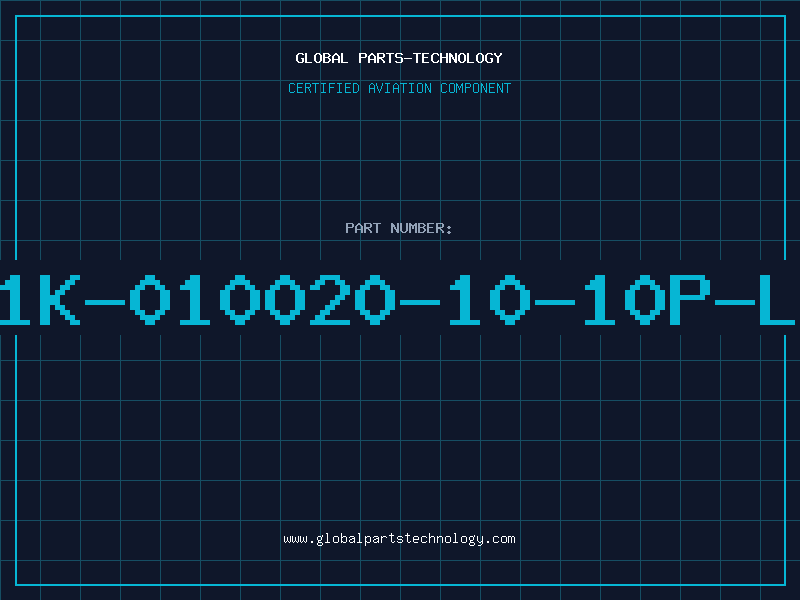Open the www.globalpartstechnology.com link
This screenshot has height=600, width=800.
[x=399, y=539]
